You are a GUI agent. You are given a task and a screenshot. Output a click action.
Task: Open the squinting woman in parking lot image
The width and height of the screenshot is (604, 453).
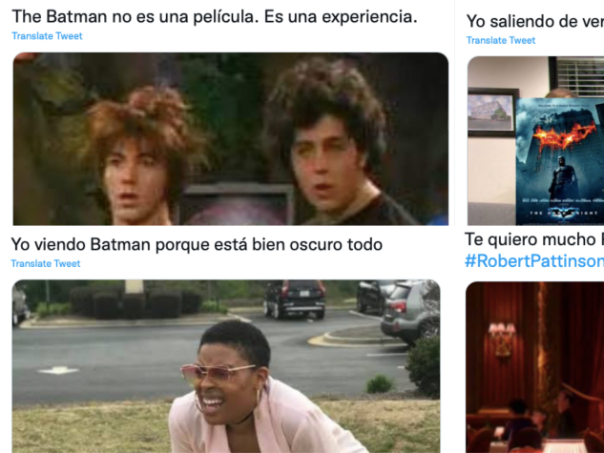(x=226, y=366)
